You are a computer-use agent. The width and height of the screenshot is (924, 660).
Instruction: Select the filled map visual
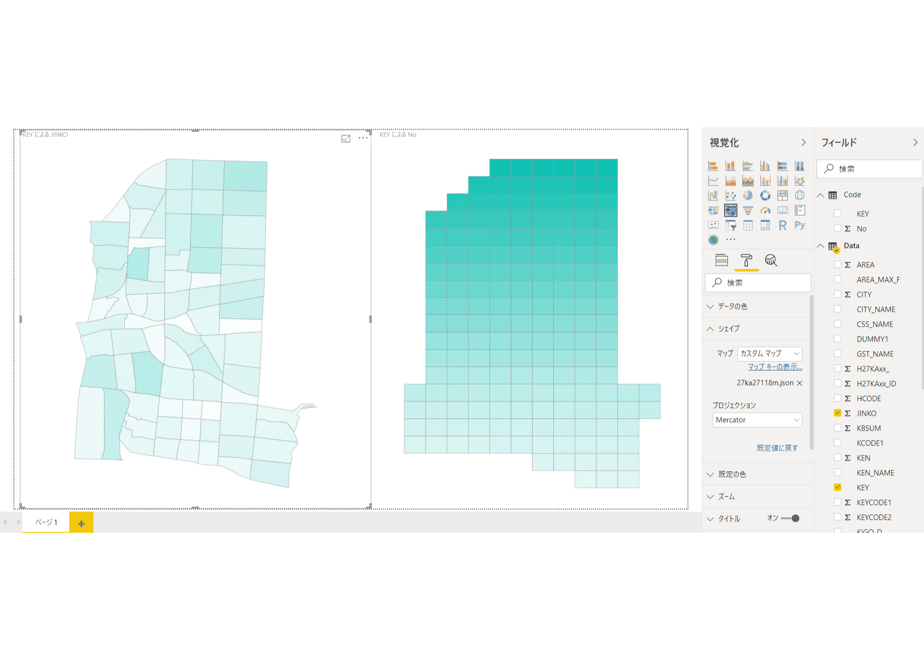click(x=713, y=210)
